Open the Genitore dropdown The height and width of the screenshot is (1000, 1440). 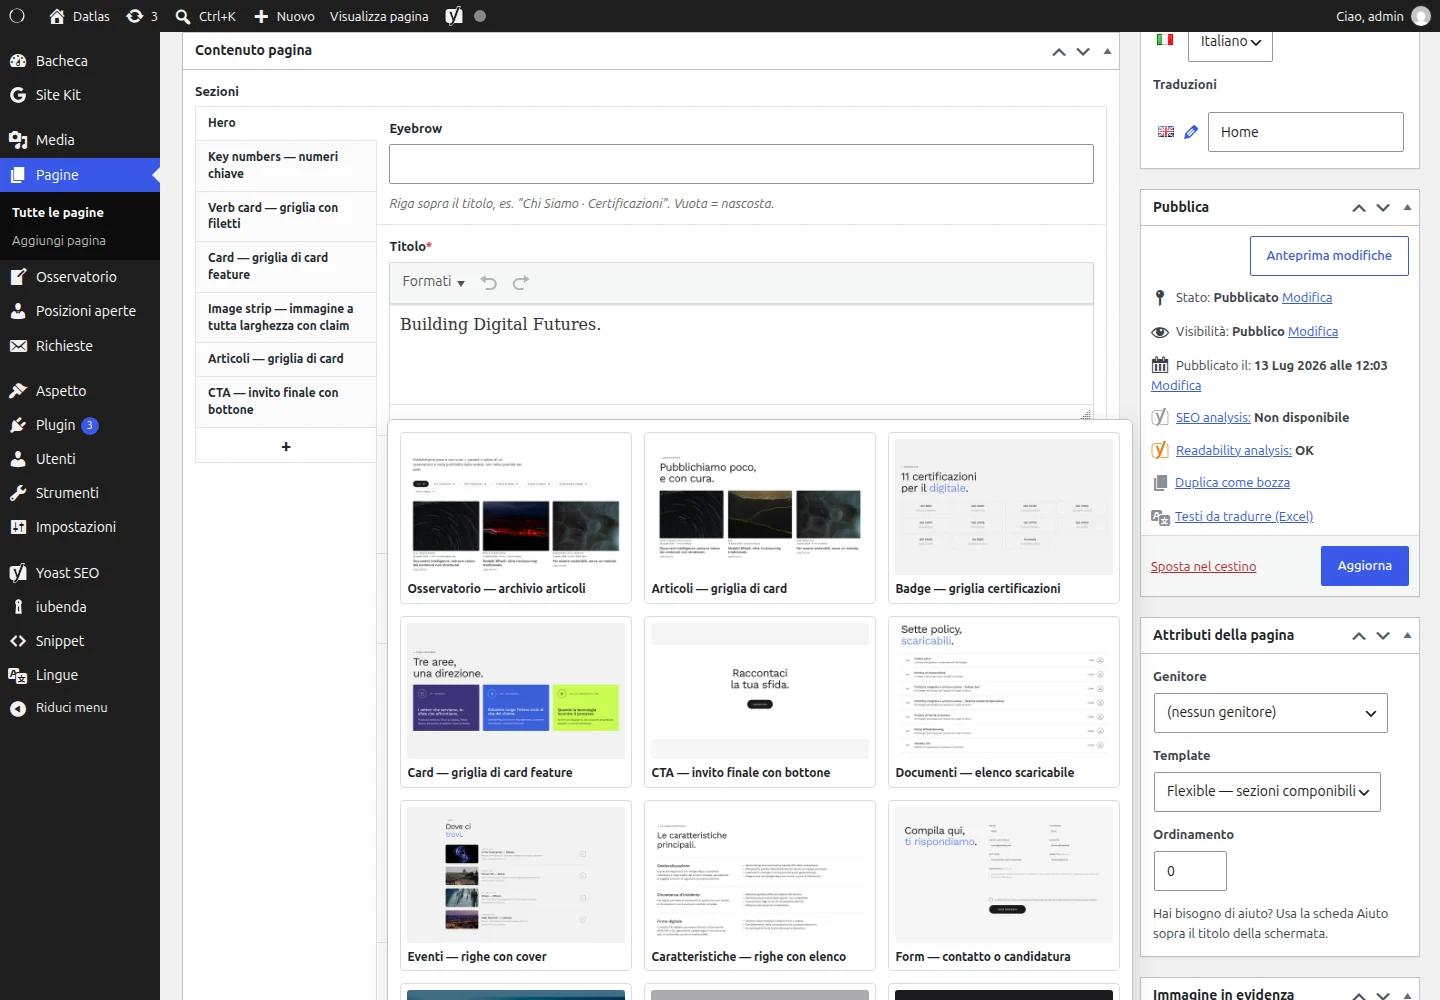pos(1270,713)
